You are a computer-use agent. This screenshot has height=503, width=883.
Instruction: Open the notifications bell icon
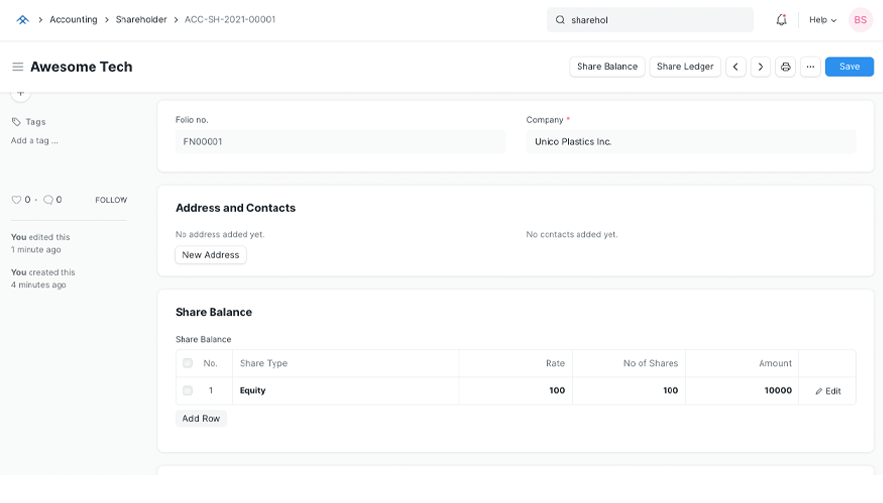coord(781,20)
